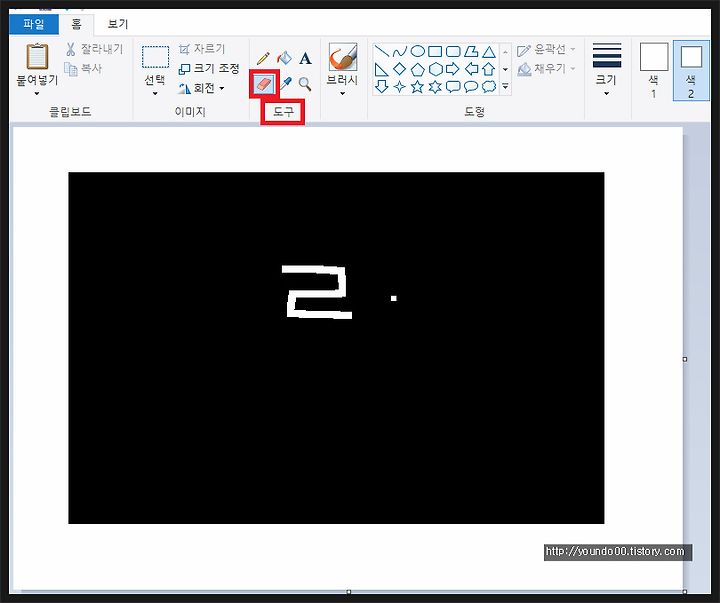Image resolution: width=720 pixels, height=603 pixels.
Task: Choose the Line shape
Action: [x=382, y=51]
